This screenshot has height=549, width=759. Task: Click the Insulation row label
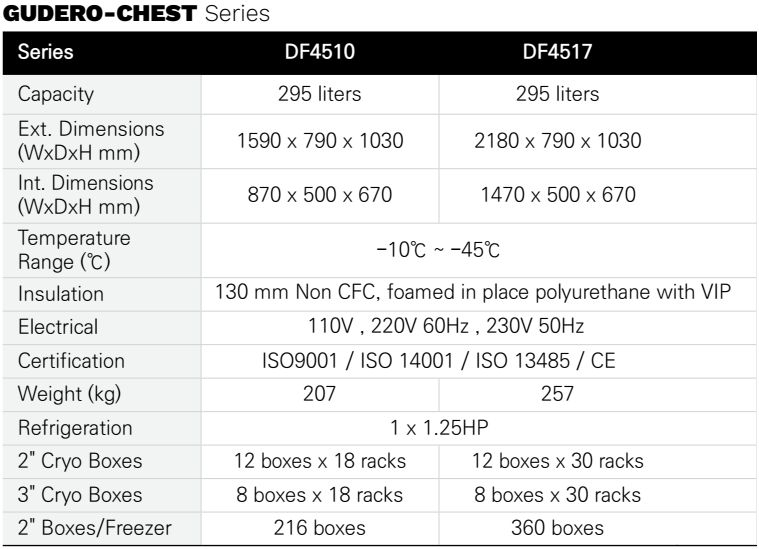[x=61, y=294]
